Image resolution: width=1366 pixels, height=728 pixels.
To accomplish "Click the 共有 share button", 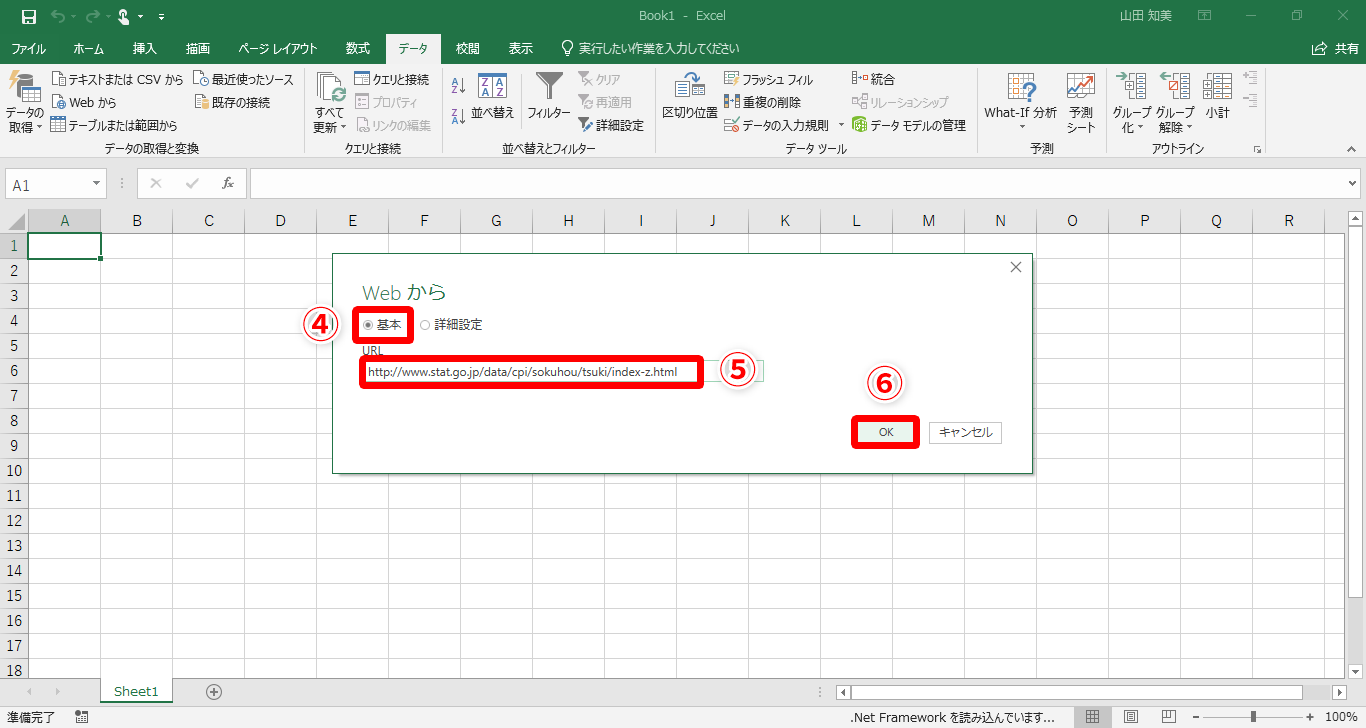I will tap(1335, 49).
